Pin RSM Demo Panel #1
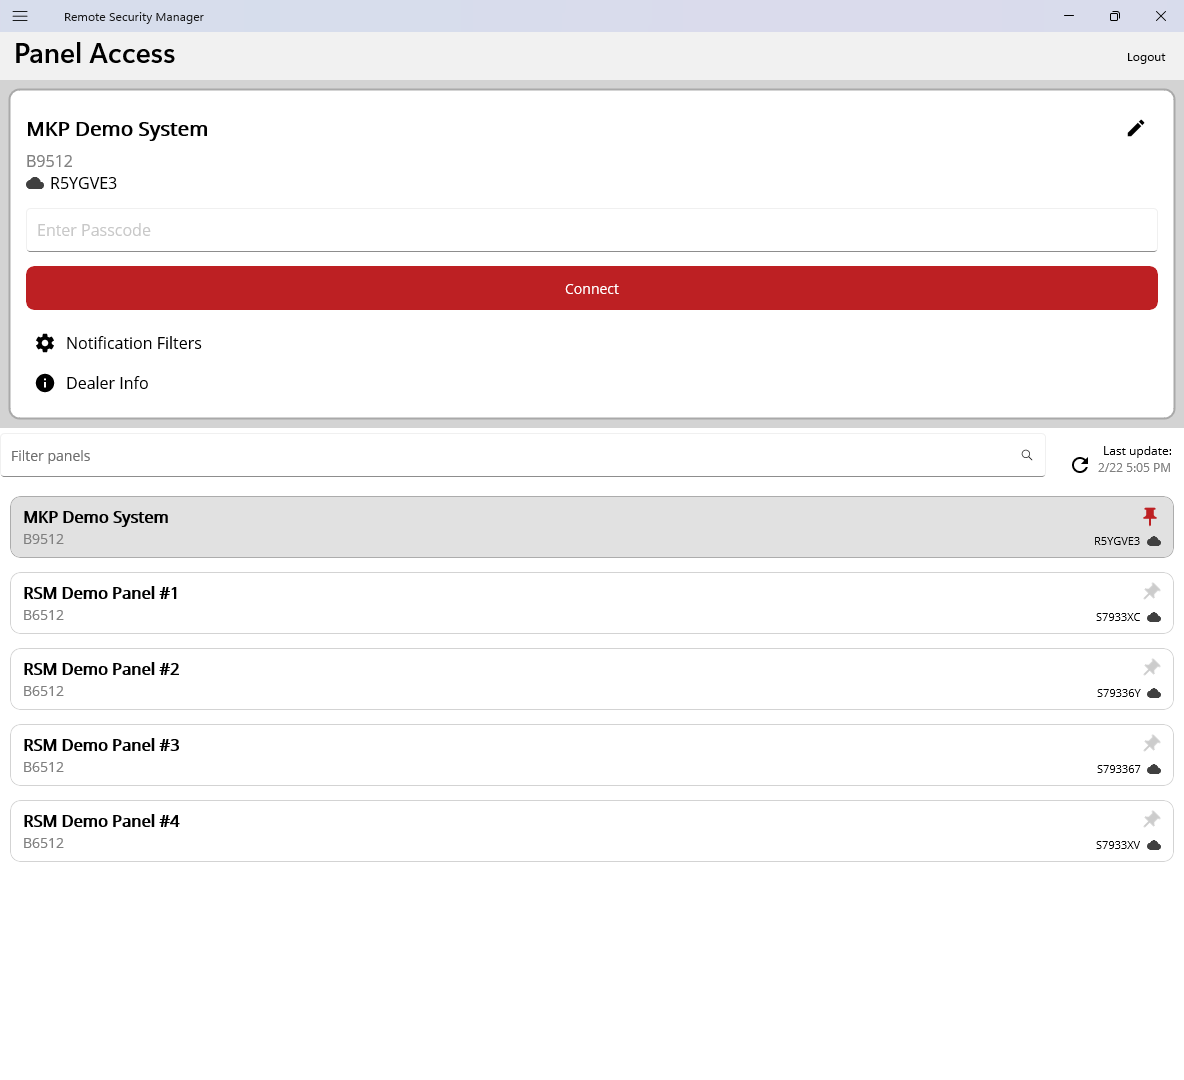 click(1151, 591)
